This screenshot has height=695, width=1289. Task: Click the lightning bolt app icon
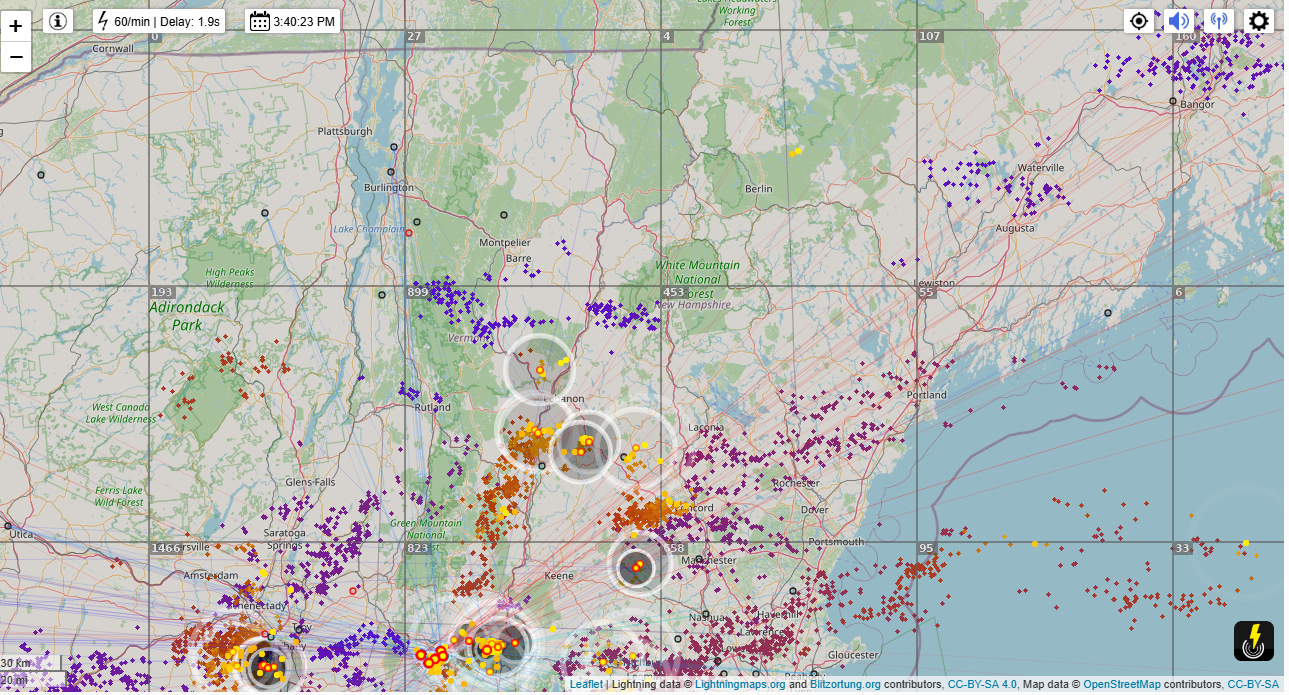(x=1253, y=641)
